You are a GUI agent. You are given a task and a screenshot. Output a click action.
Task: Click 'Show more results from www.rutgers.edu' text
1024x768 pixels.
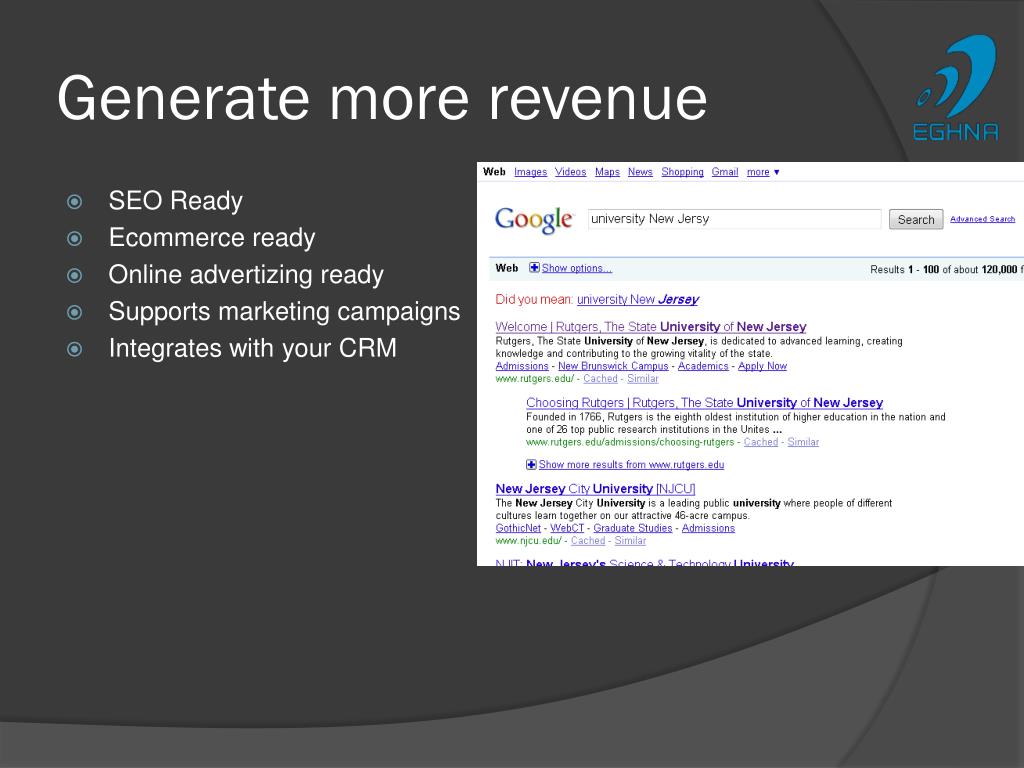631,464
